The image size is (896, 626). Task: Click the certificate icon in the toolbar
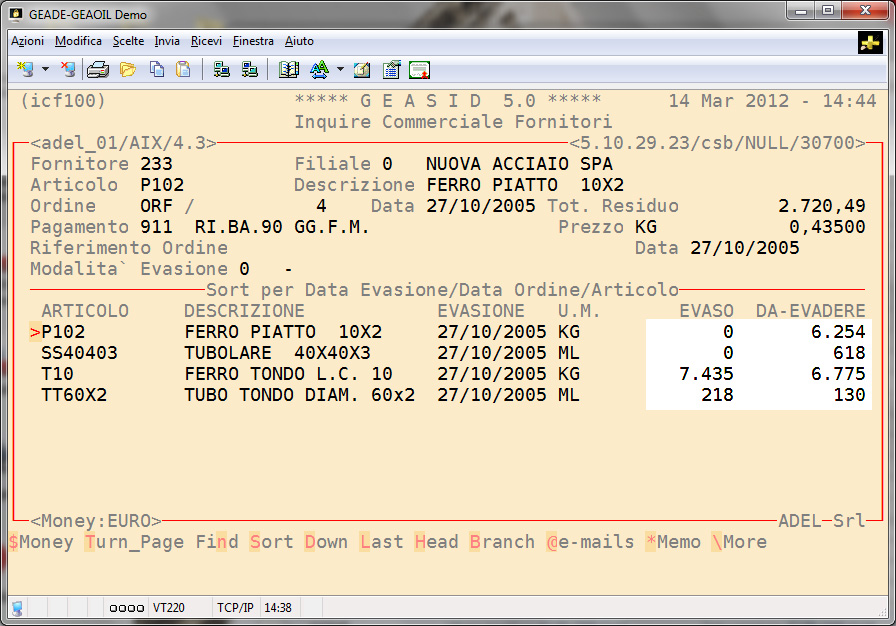click(x=419, y=70)
